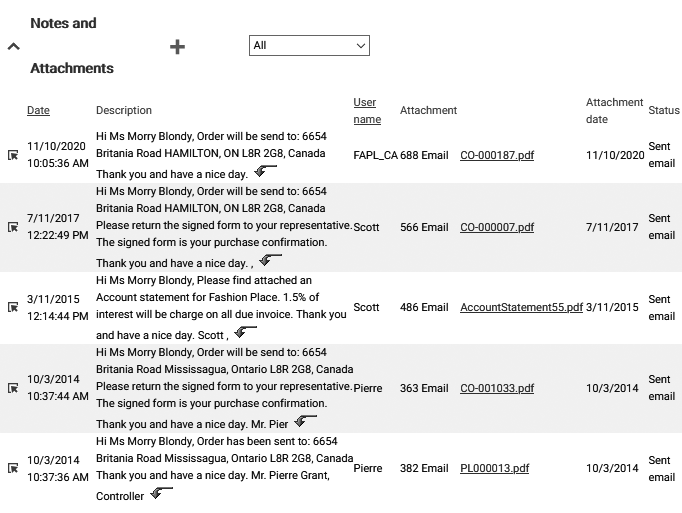Open the 3/11/2015 note row icon
The image size is (682, 513).
(x=13, y=307)
